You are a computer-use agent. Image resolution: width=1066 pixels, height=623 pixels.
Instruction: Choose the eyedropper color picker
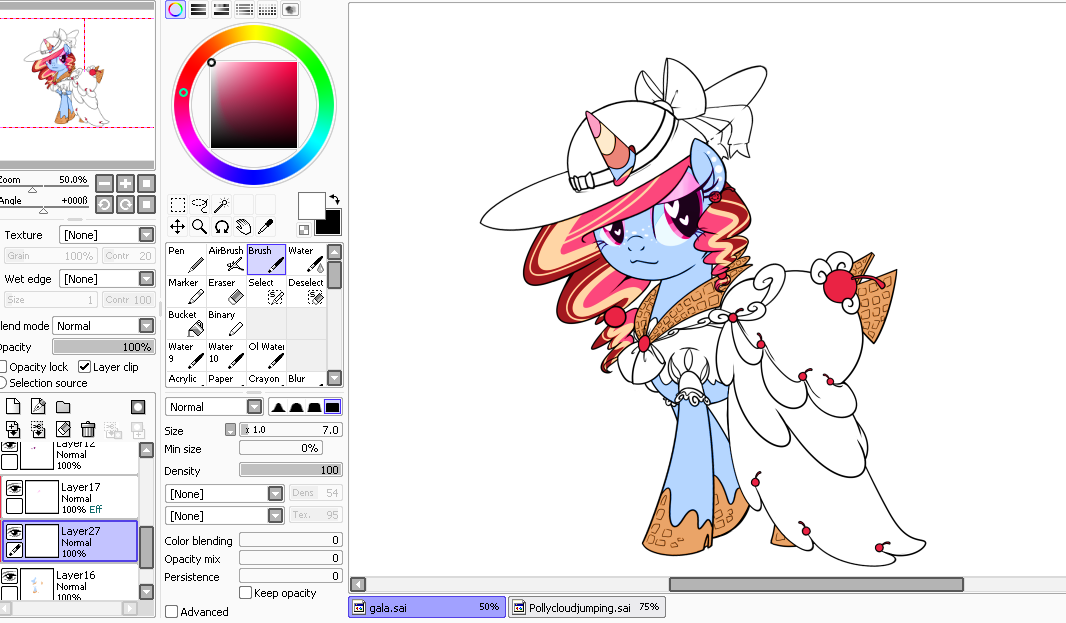tap(266, 226)
